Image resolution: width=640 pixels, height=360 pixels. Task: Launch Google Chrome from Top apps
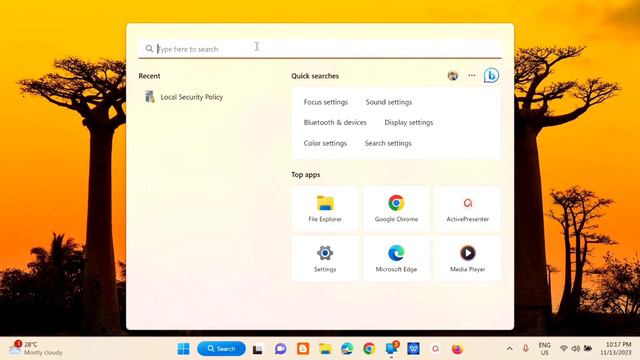[396, 209]
